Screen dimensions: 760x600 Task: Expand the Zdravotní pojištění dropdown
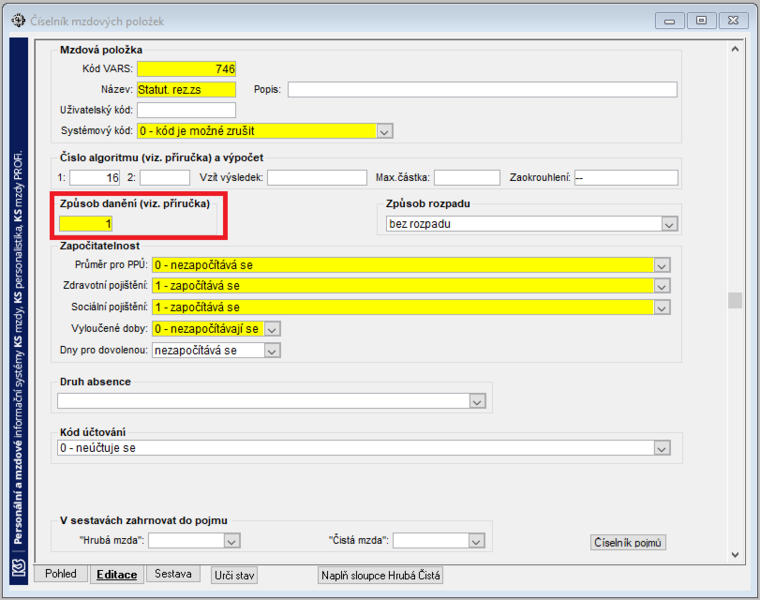(x=662, y=286)
